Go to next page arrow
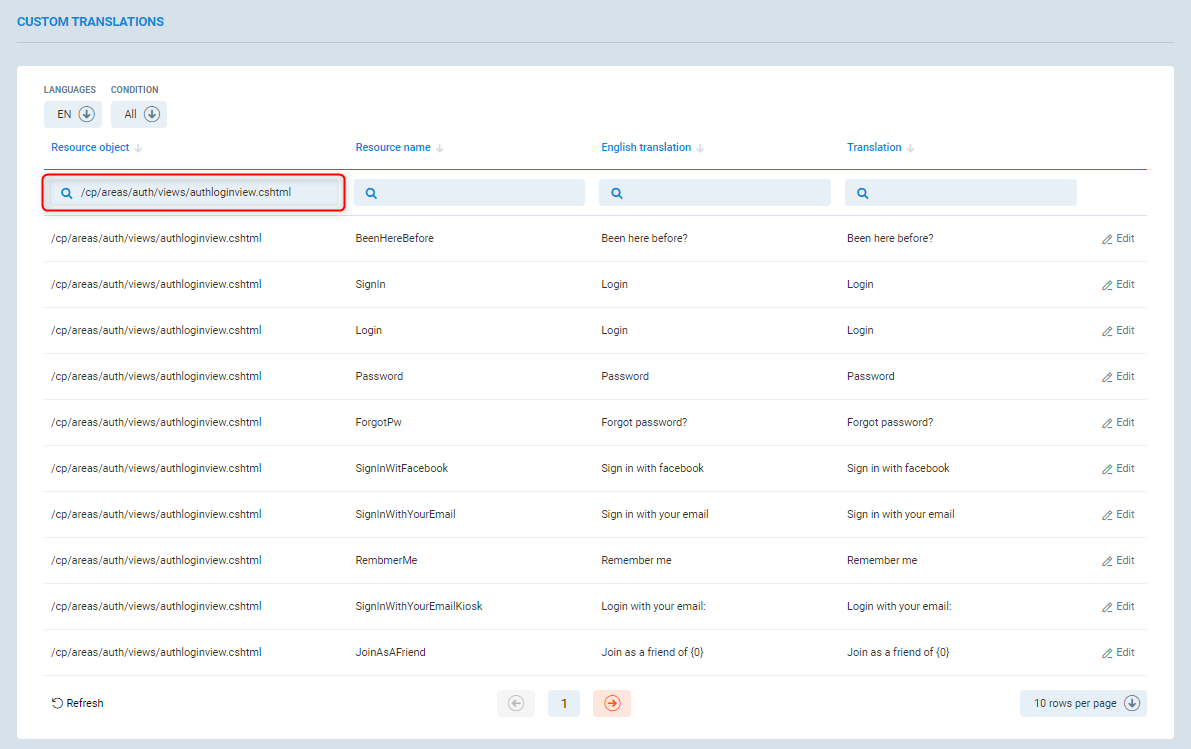 coord(612,703)
